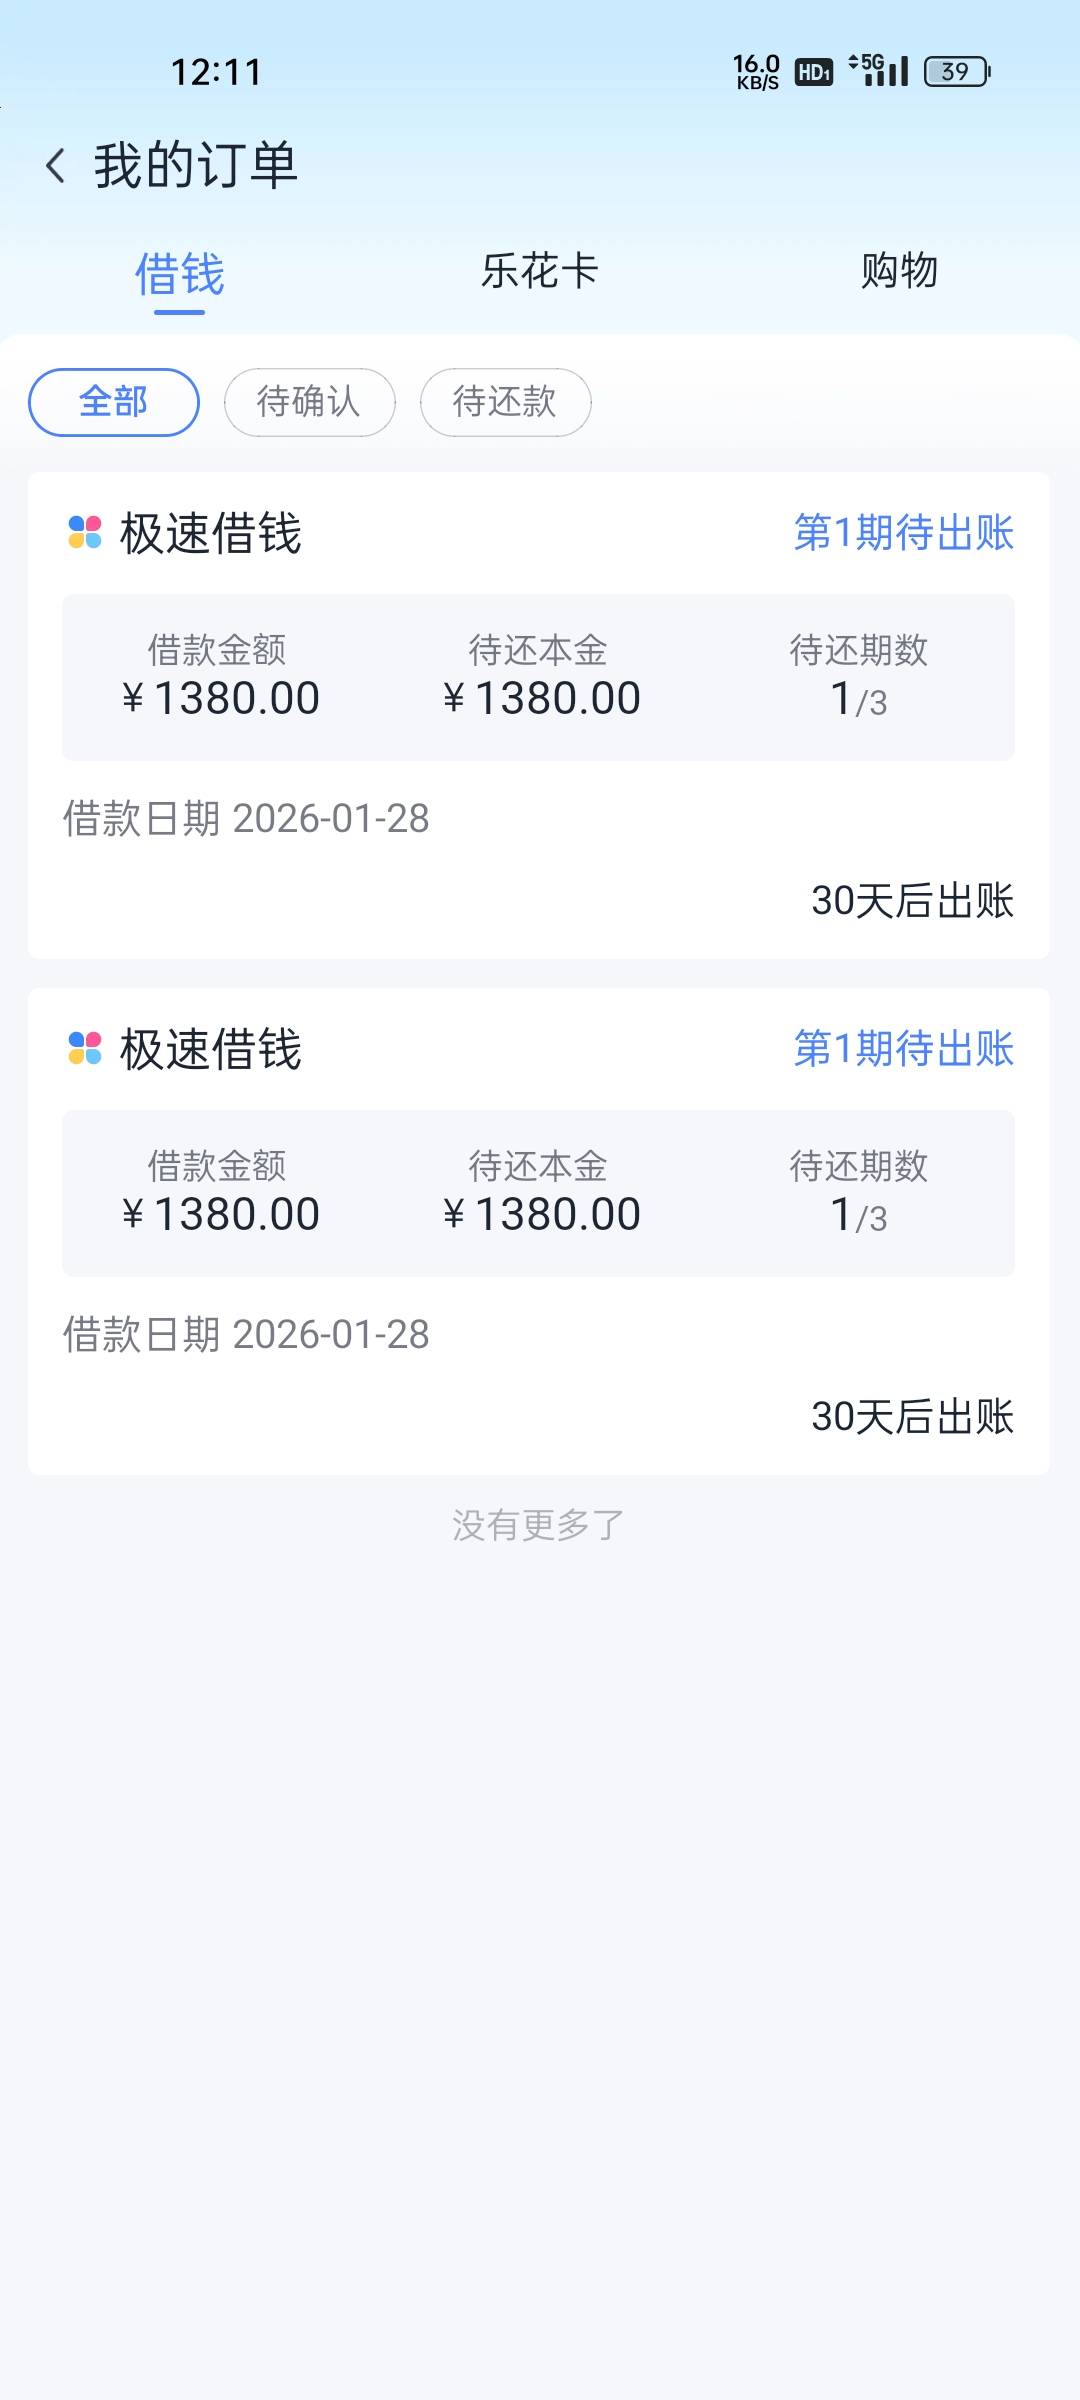Screen dimensions: 1080x2400
Task: Switch to the 借钱 tab
Action: point(180,274)
